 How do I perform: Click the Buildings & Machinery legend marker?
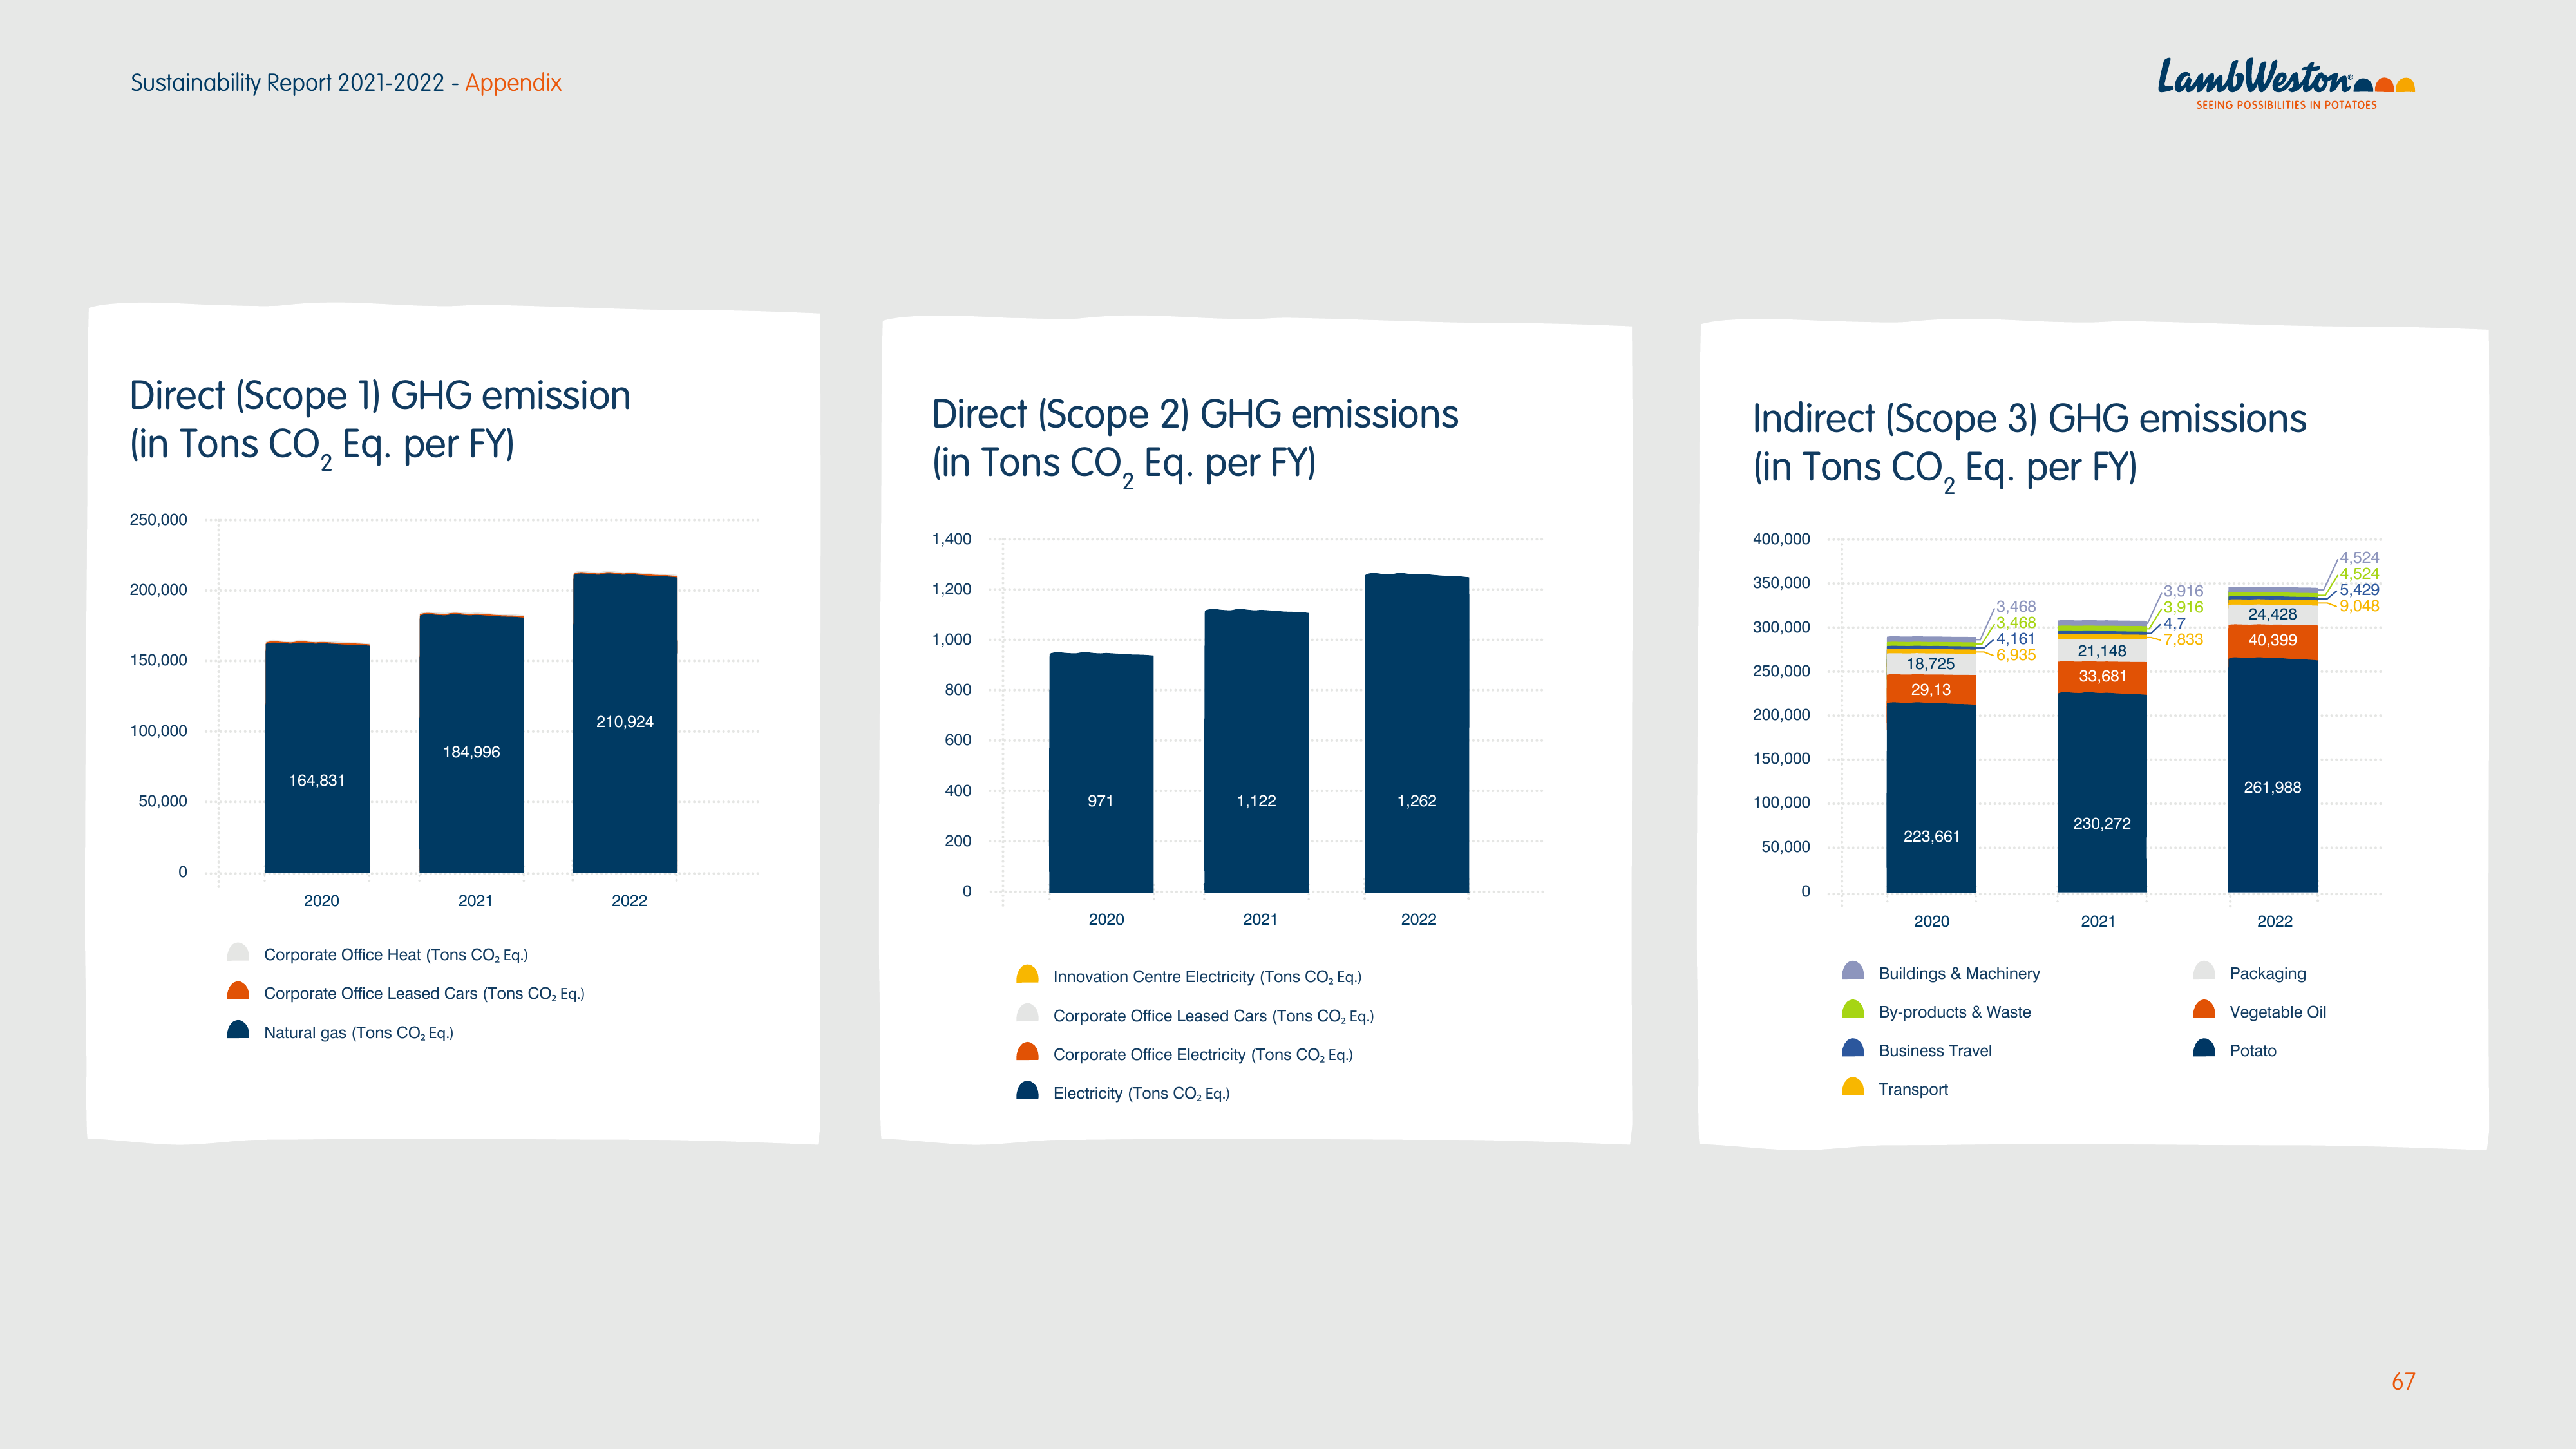coord(1853,971)
